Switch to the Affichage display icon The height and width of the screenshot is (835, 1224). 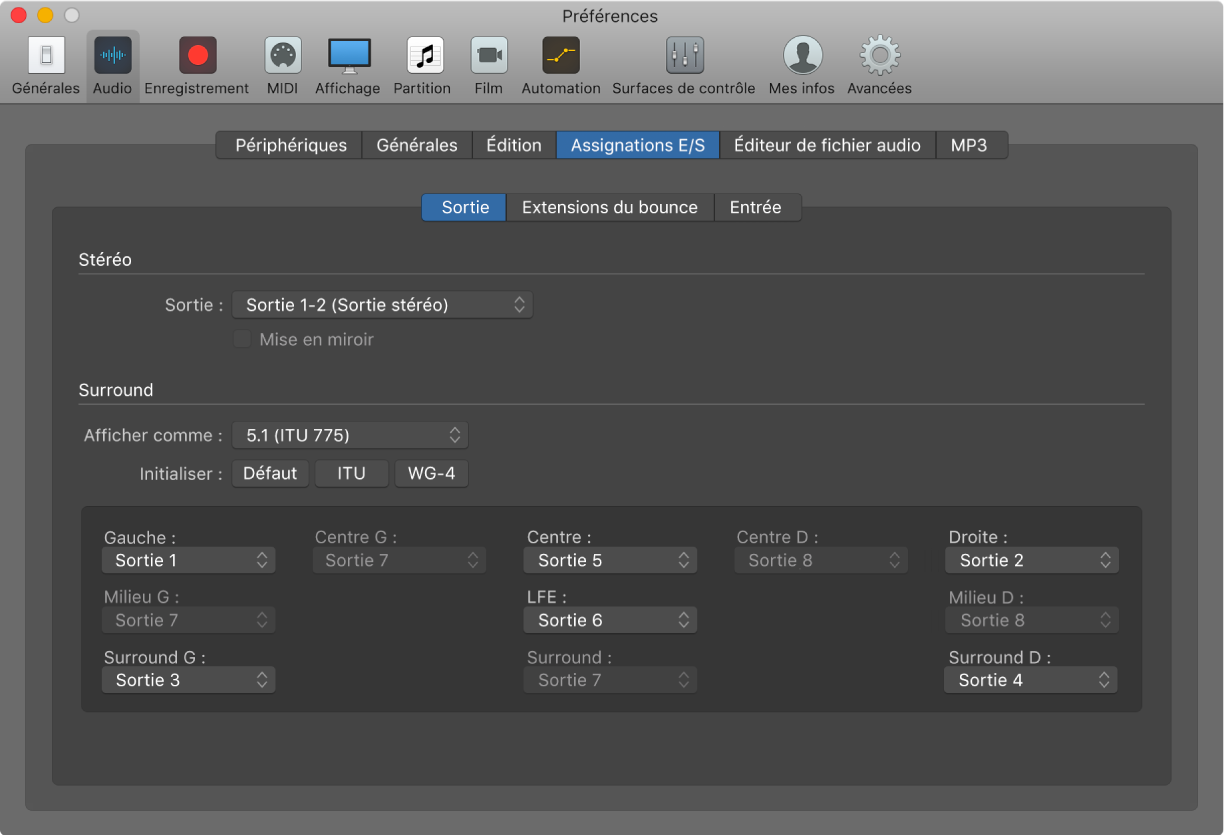click(x=348, y=55)
